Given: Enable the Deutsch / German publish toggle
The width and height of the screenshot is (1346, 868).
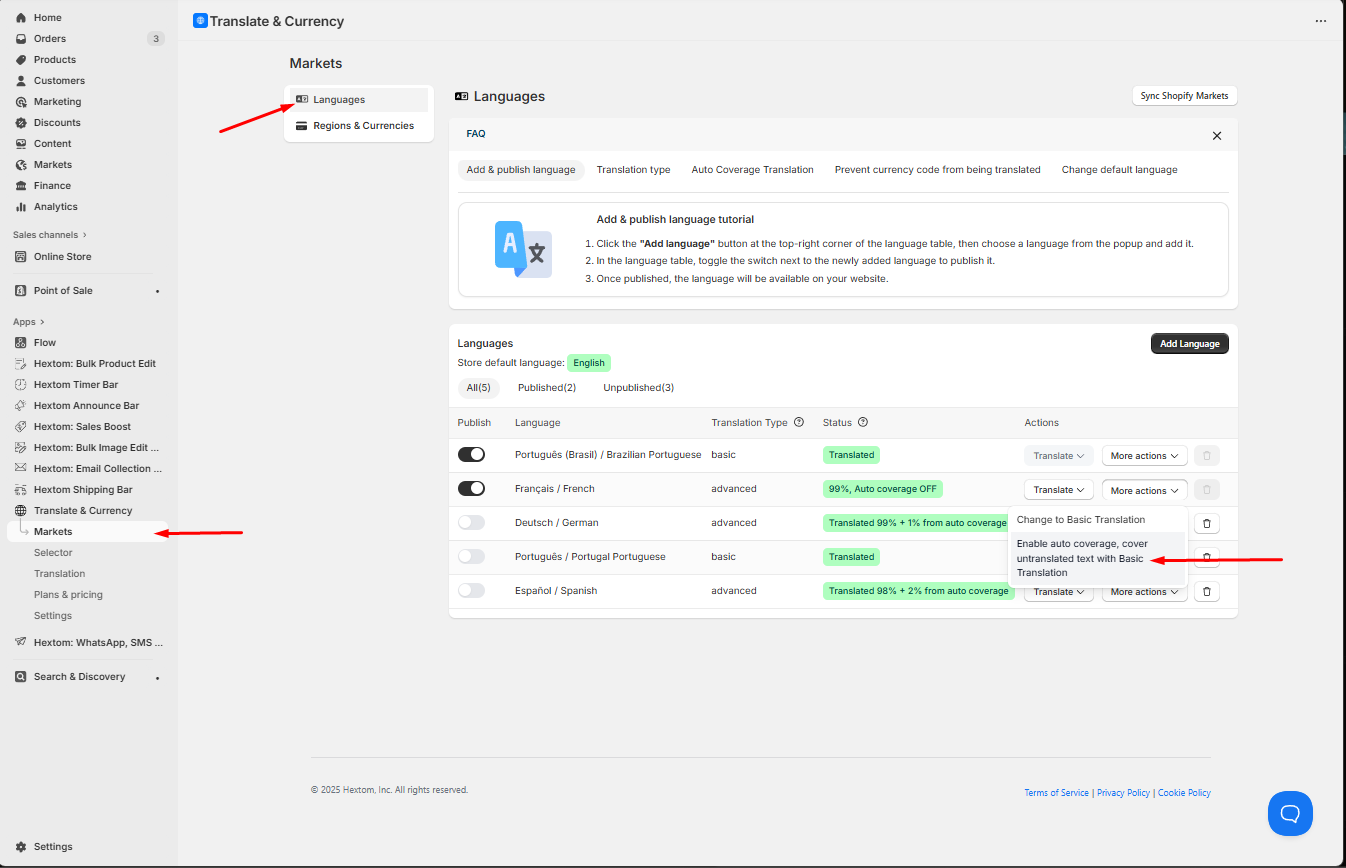Looking at the screenshot, I should pos(471,523).
